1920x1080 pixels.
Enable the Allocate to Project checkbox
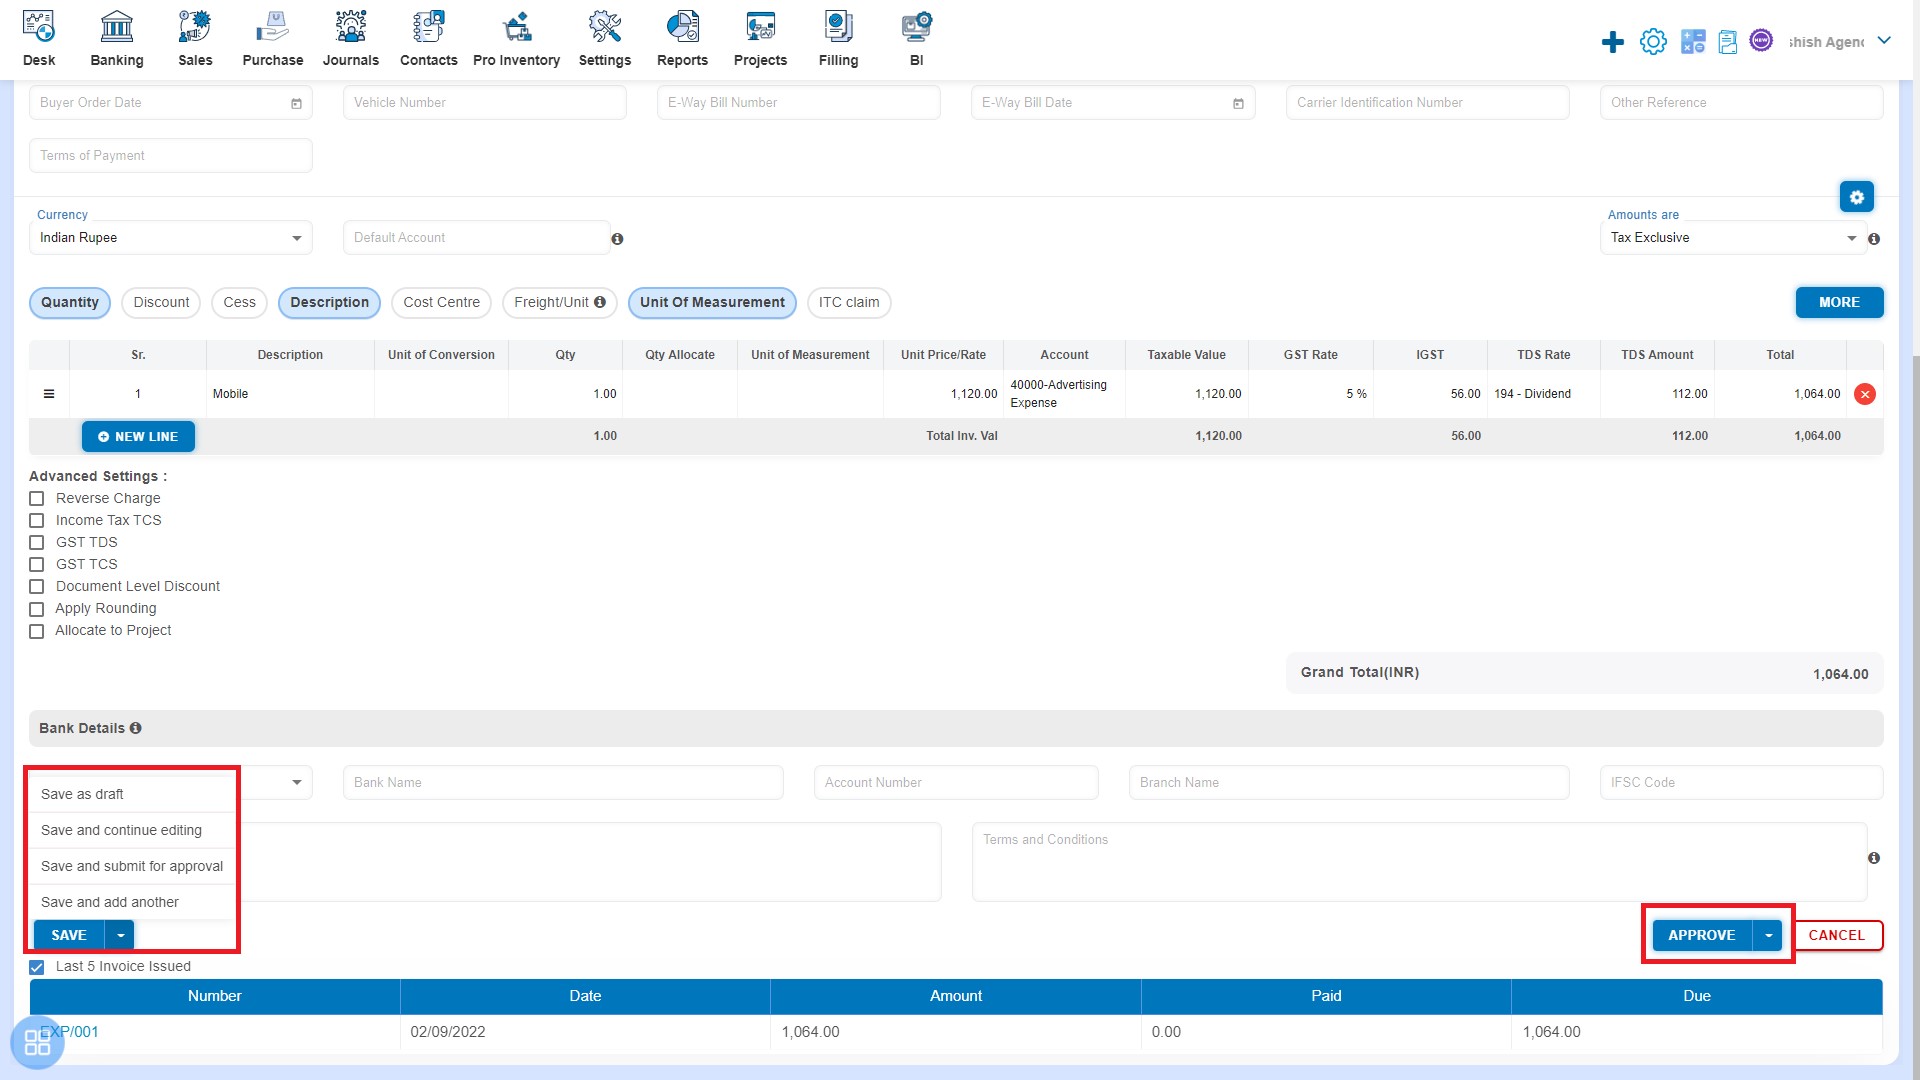pyautogui.click(x=37, y=631)
